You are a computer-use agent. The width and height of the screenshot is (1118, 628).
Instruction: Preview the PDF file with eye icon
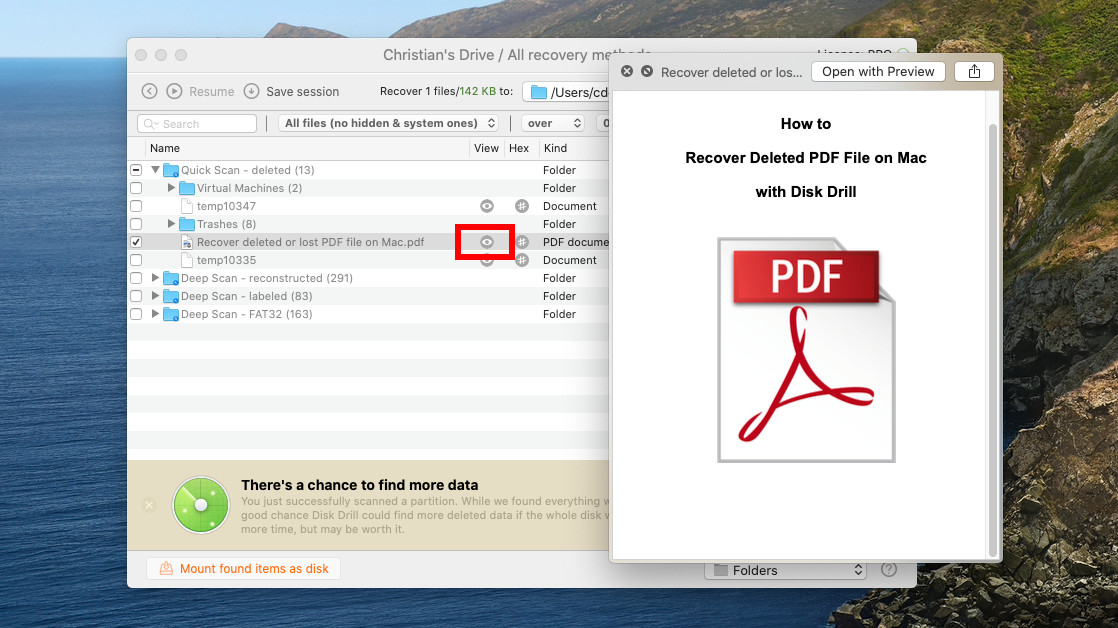[487, 242]
